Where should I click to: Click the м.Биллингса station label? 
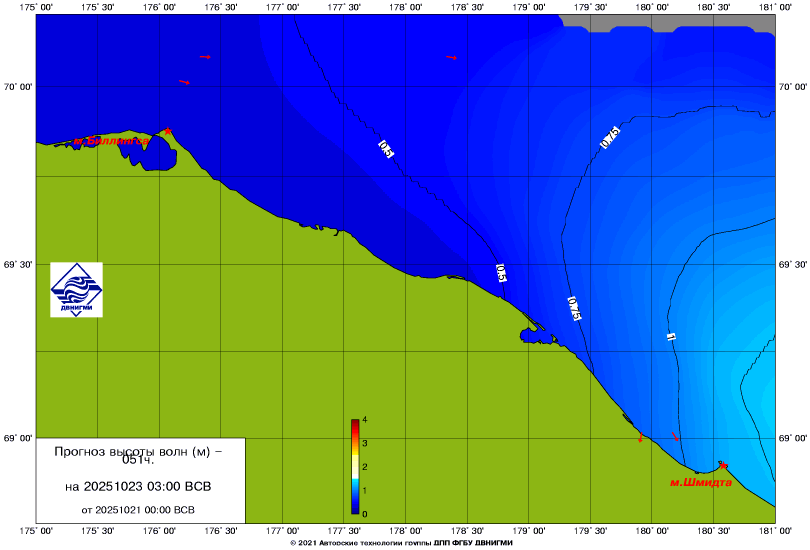click(110, 141)
